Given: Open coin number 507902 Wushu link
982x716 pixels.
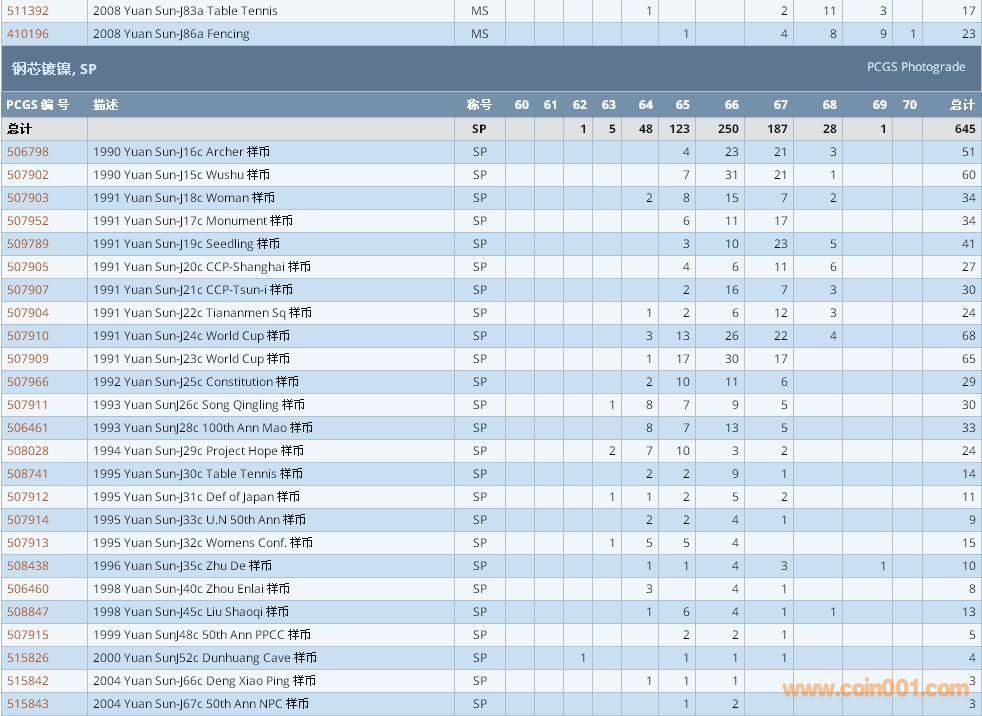Looking at the screenshot, I should [27, 175].
